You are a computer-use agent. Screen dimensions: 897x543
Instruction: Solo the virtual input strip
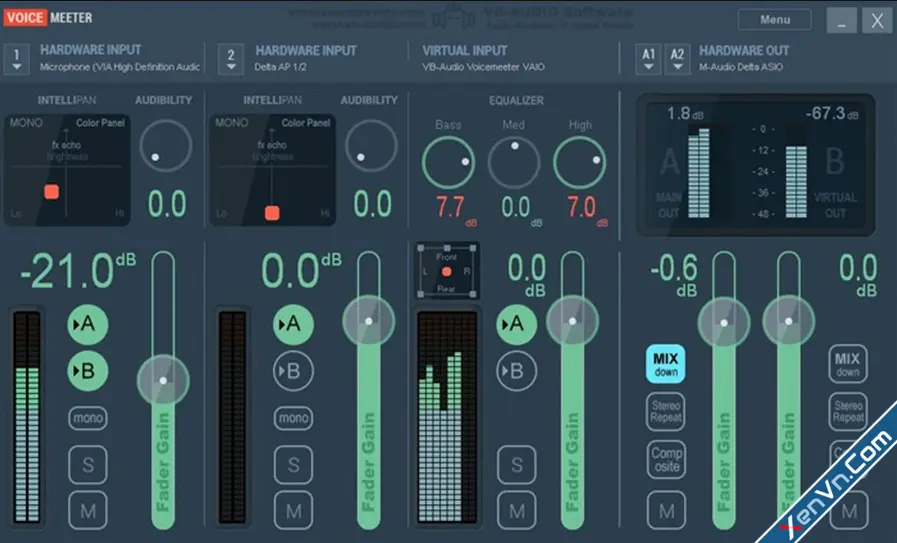tap(517, 465)
